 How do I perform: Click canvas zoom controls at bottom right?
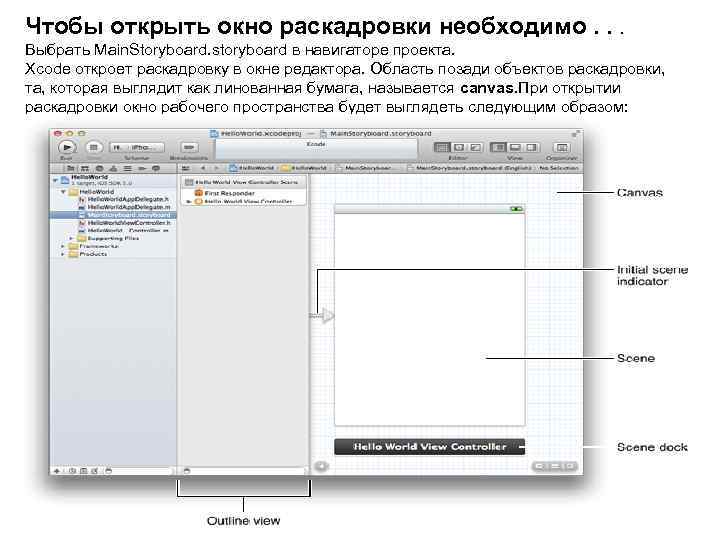pyautogui.click(x=555, y=467)
